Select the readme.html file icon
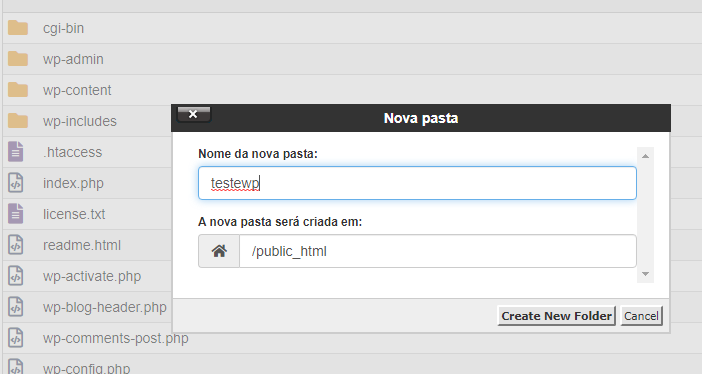The image size is (702, 374). pos(16,245)
